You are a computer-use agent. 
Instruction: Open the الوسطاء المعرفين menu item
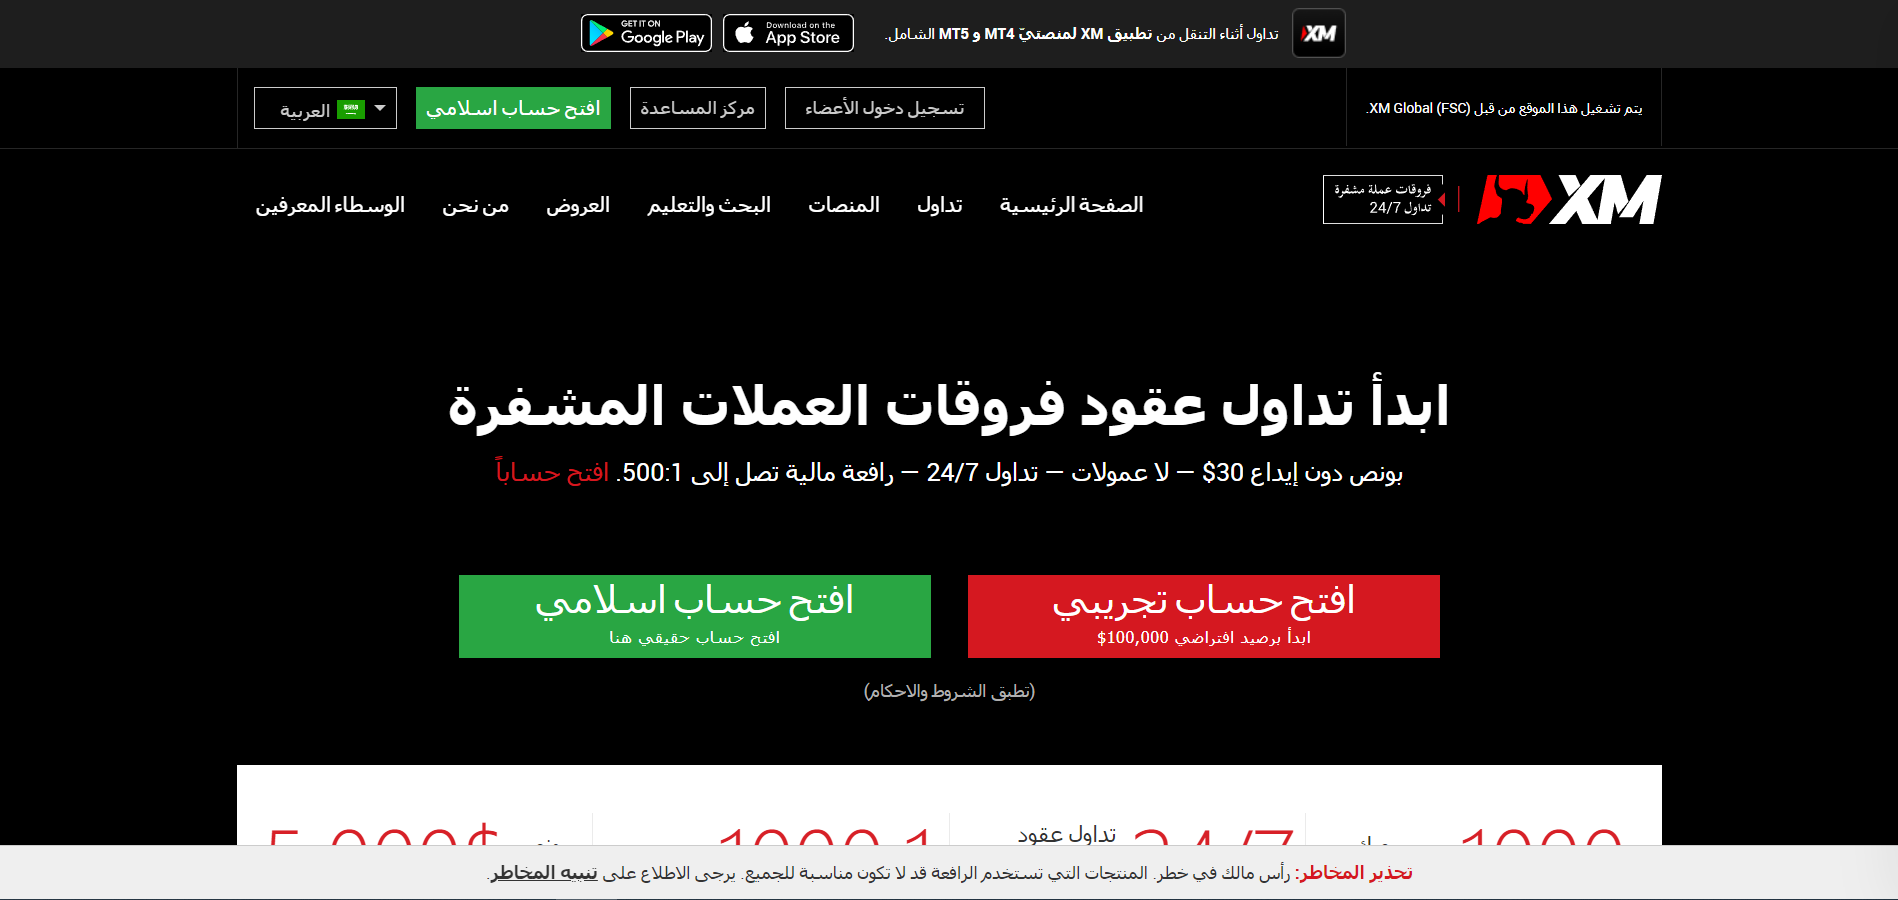[330, 205]
